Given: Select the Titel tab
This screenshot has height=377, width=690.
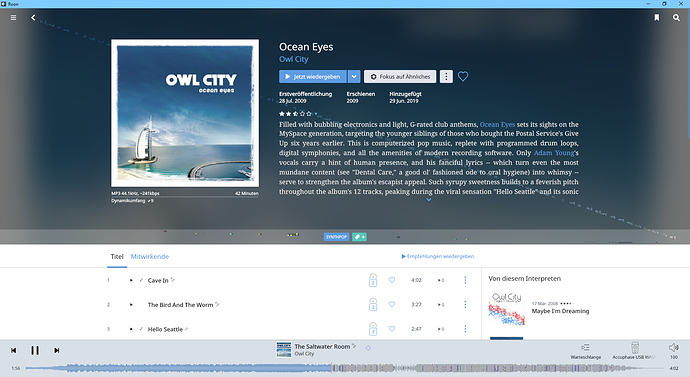Looking at the screenshot, I should pos(117,256).
